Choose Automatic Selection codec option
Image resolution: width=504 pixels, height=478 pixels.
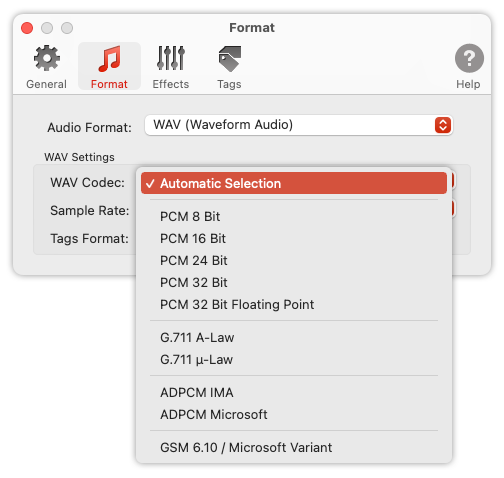[x=294, y=183]
